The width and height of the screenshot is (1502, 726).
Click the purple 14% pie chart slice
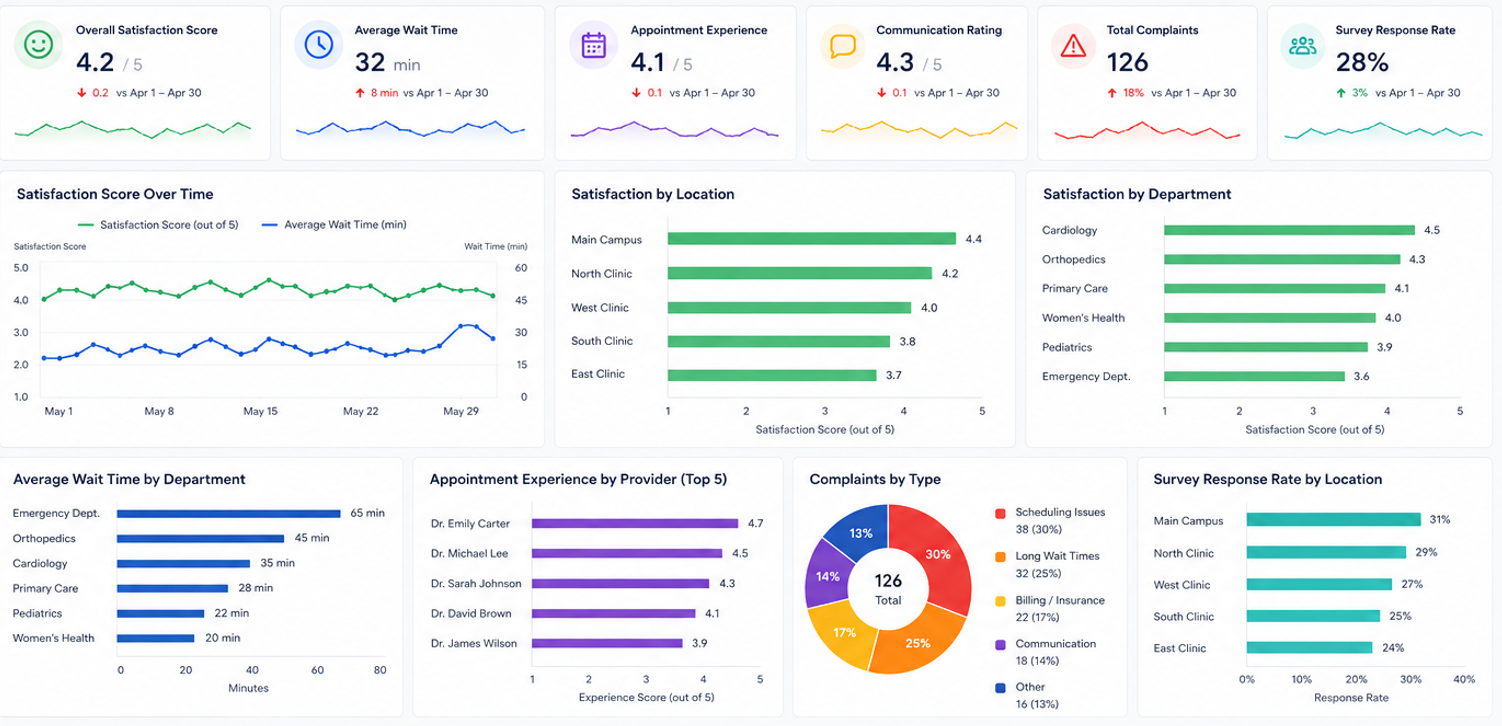click(x=827, y=575)
